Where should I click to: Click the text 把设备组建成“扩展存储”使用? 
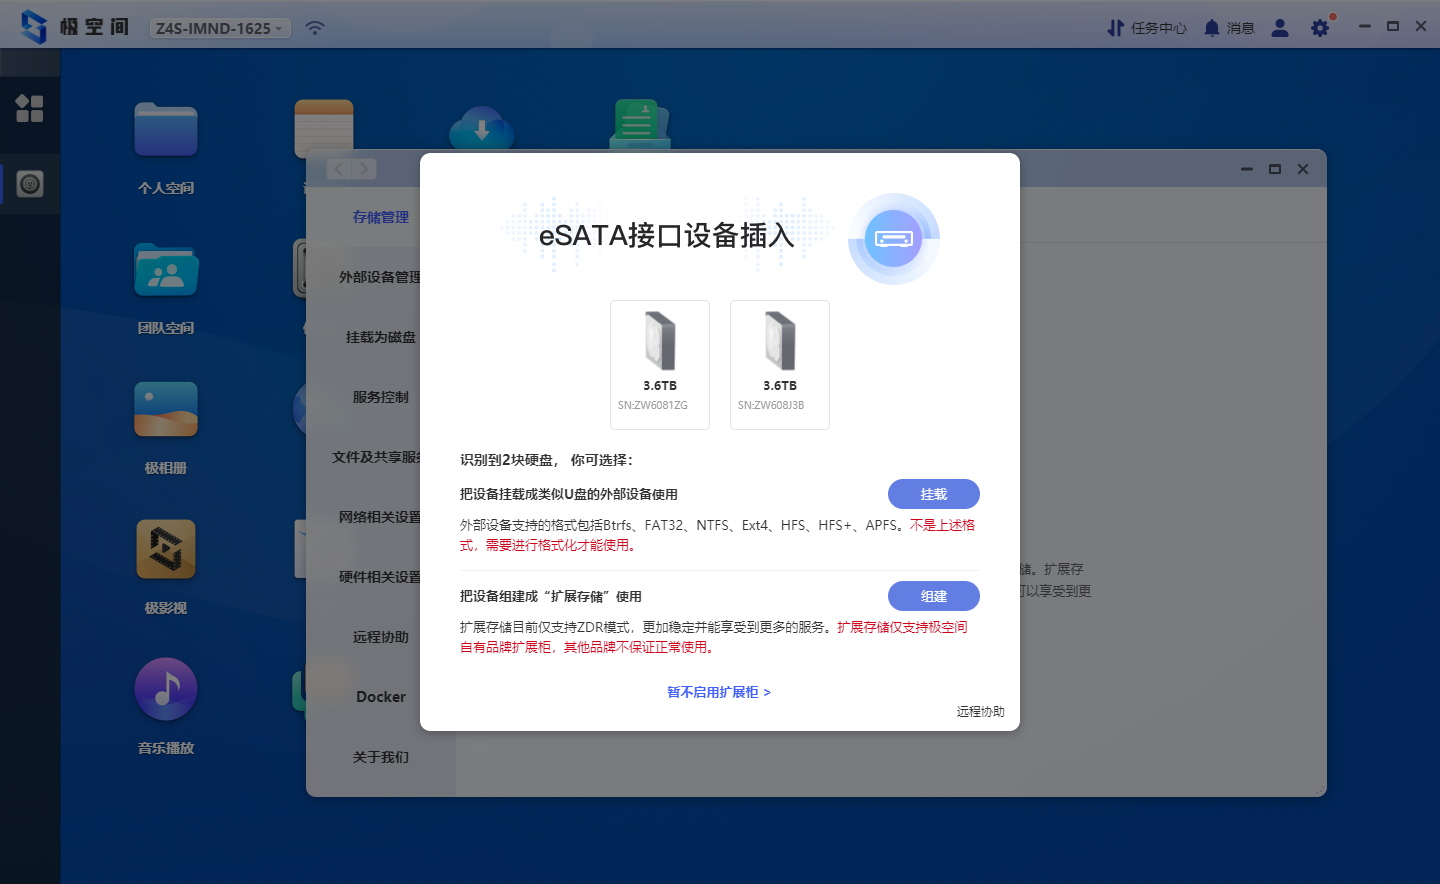click(x=551, y=596)
